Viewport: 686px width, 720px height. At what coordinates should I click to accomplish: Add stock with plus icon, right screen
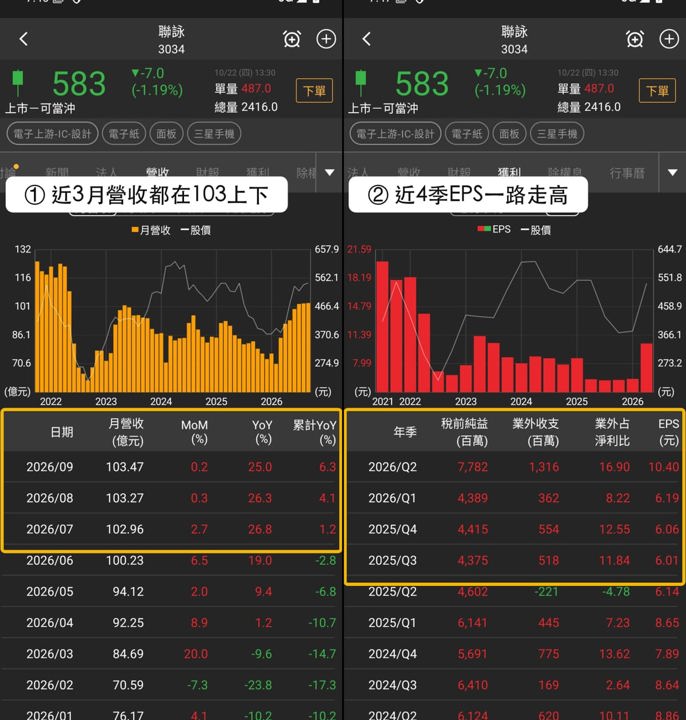click(669, 39)
